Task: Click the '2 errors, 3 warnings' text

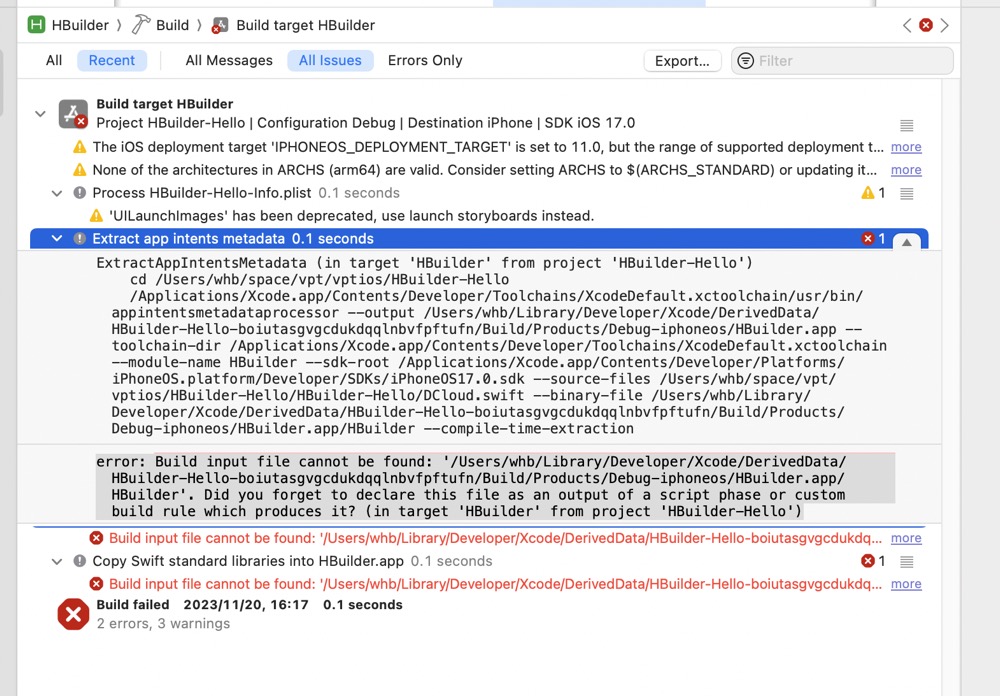Action: [x=163, y=624]
